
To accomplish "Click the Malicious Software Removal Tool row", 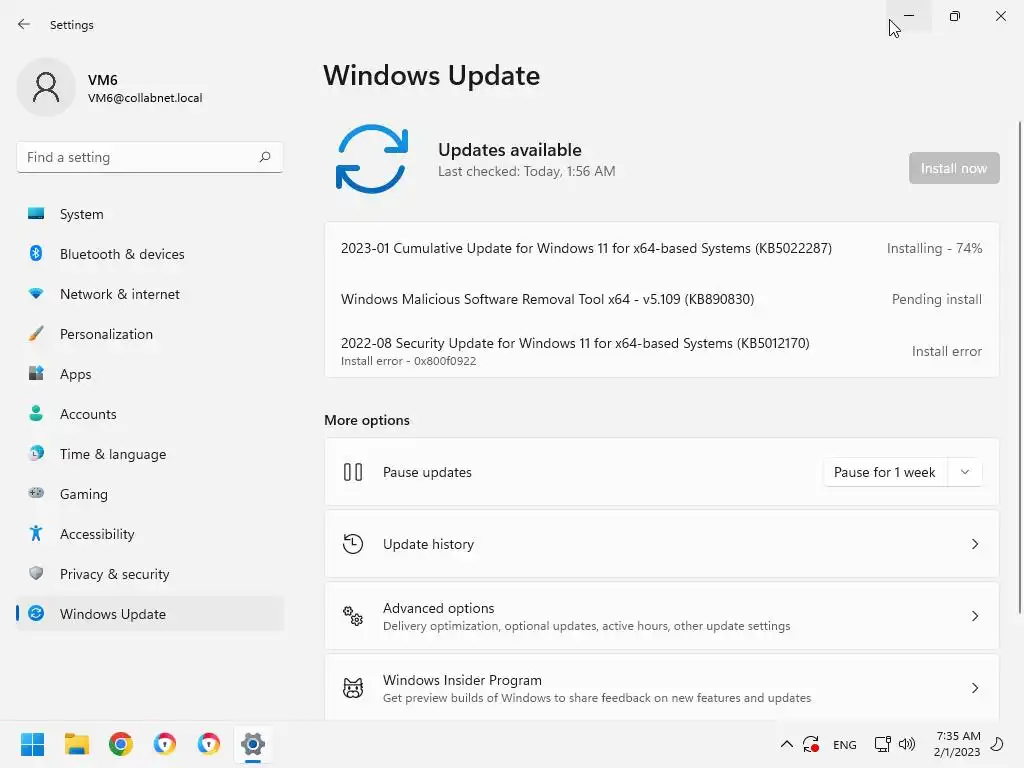I will 662,299.
